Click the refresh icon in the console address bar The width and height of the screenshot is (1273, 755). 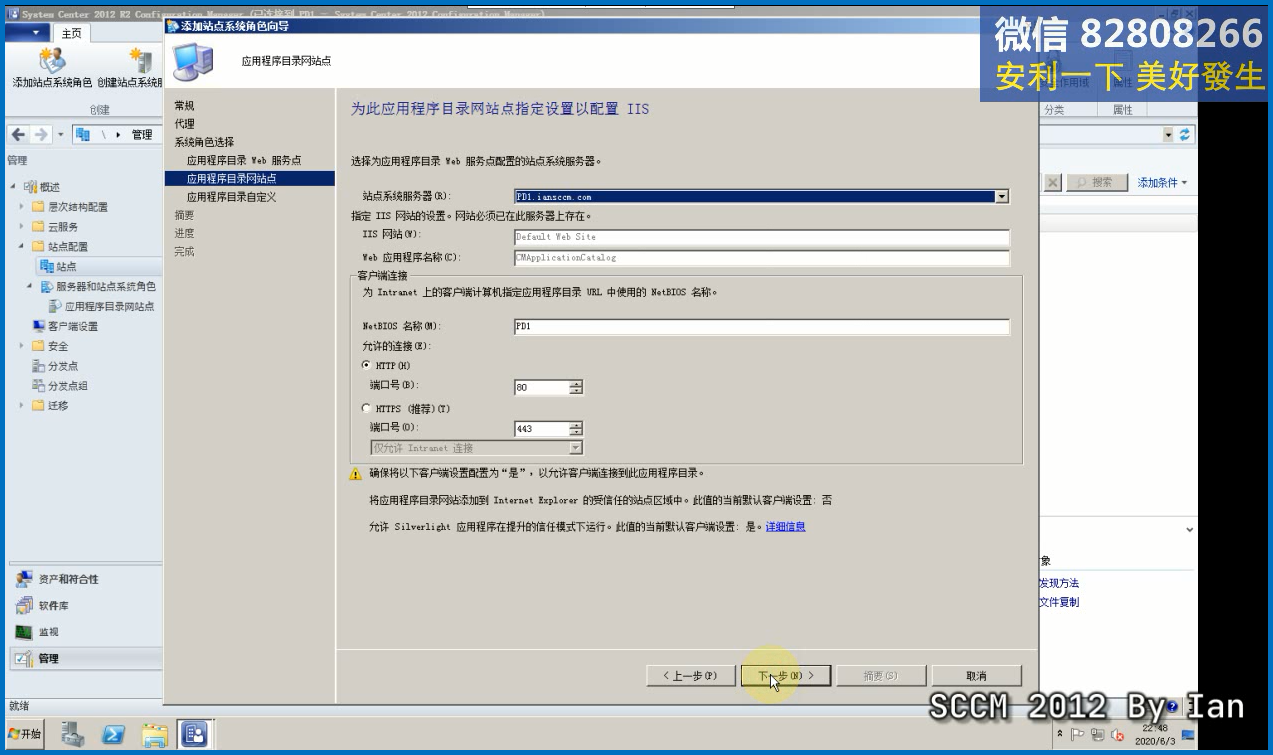click(x=1186, y=134)
